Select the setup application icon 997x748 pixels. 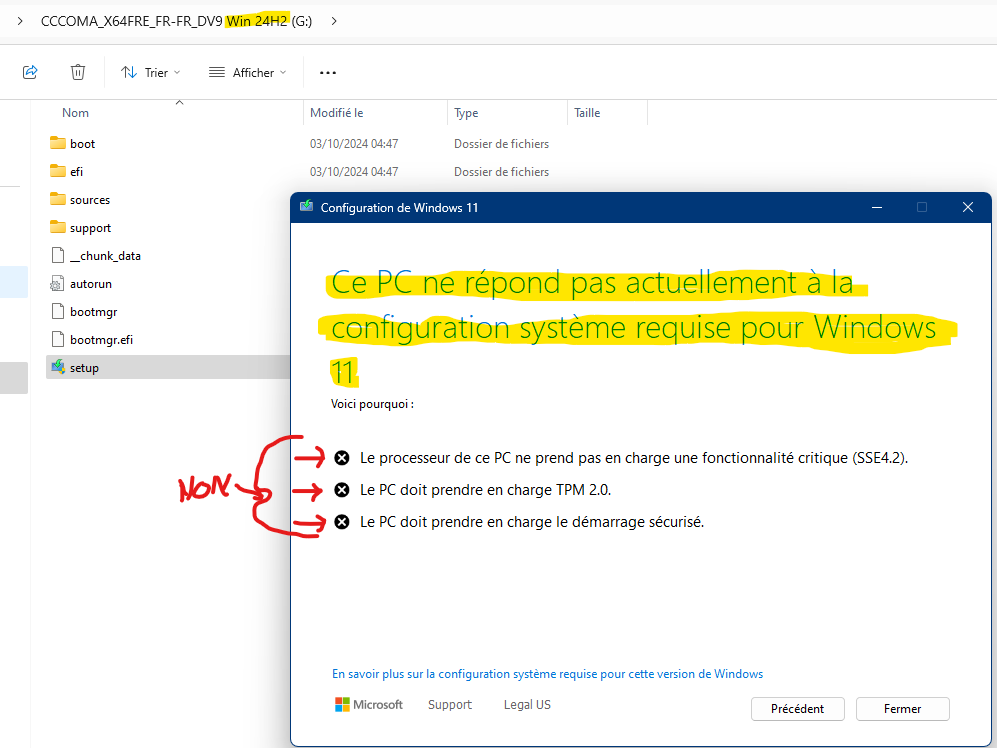pos(58,367)
